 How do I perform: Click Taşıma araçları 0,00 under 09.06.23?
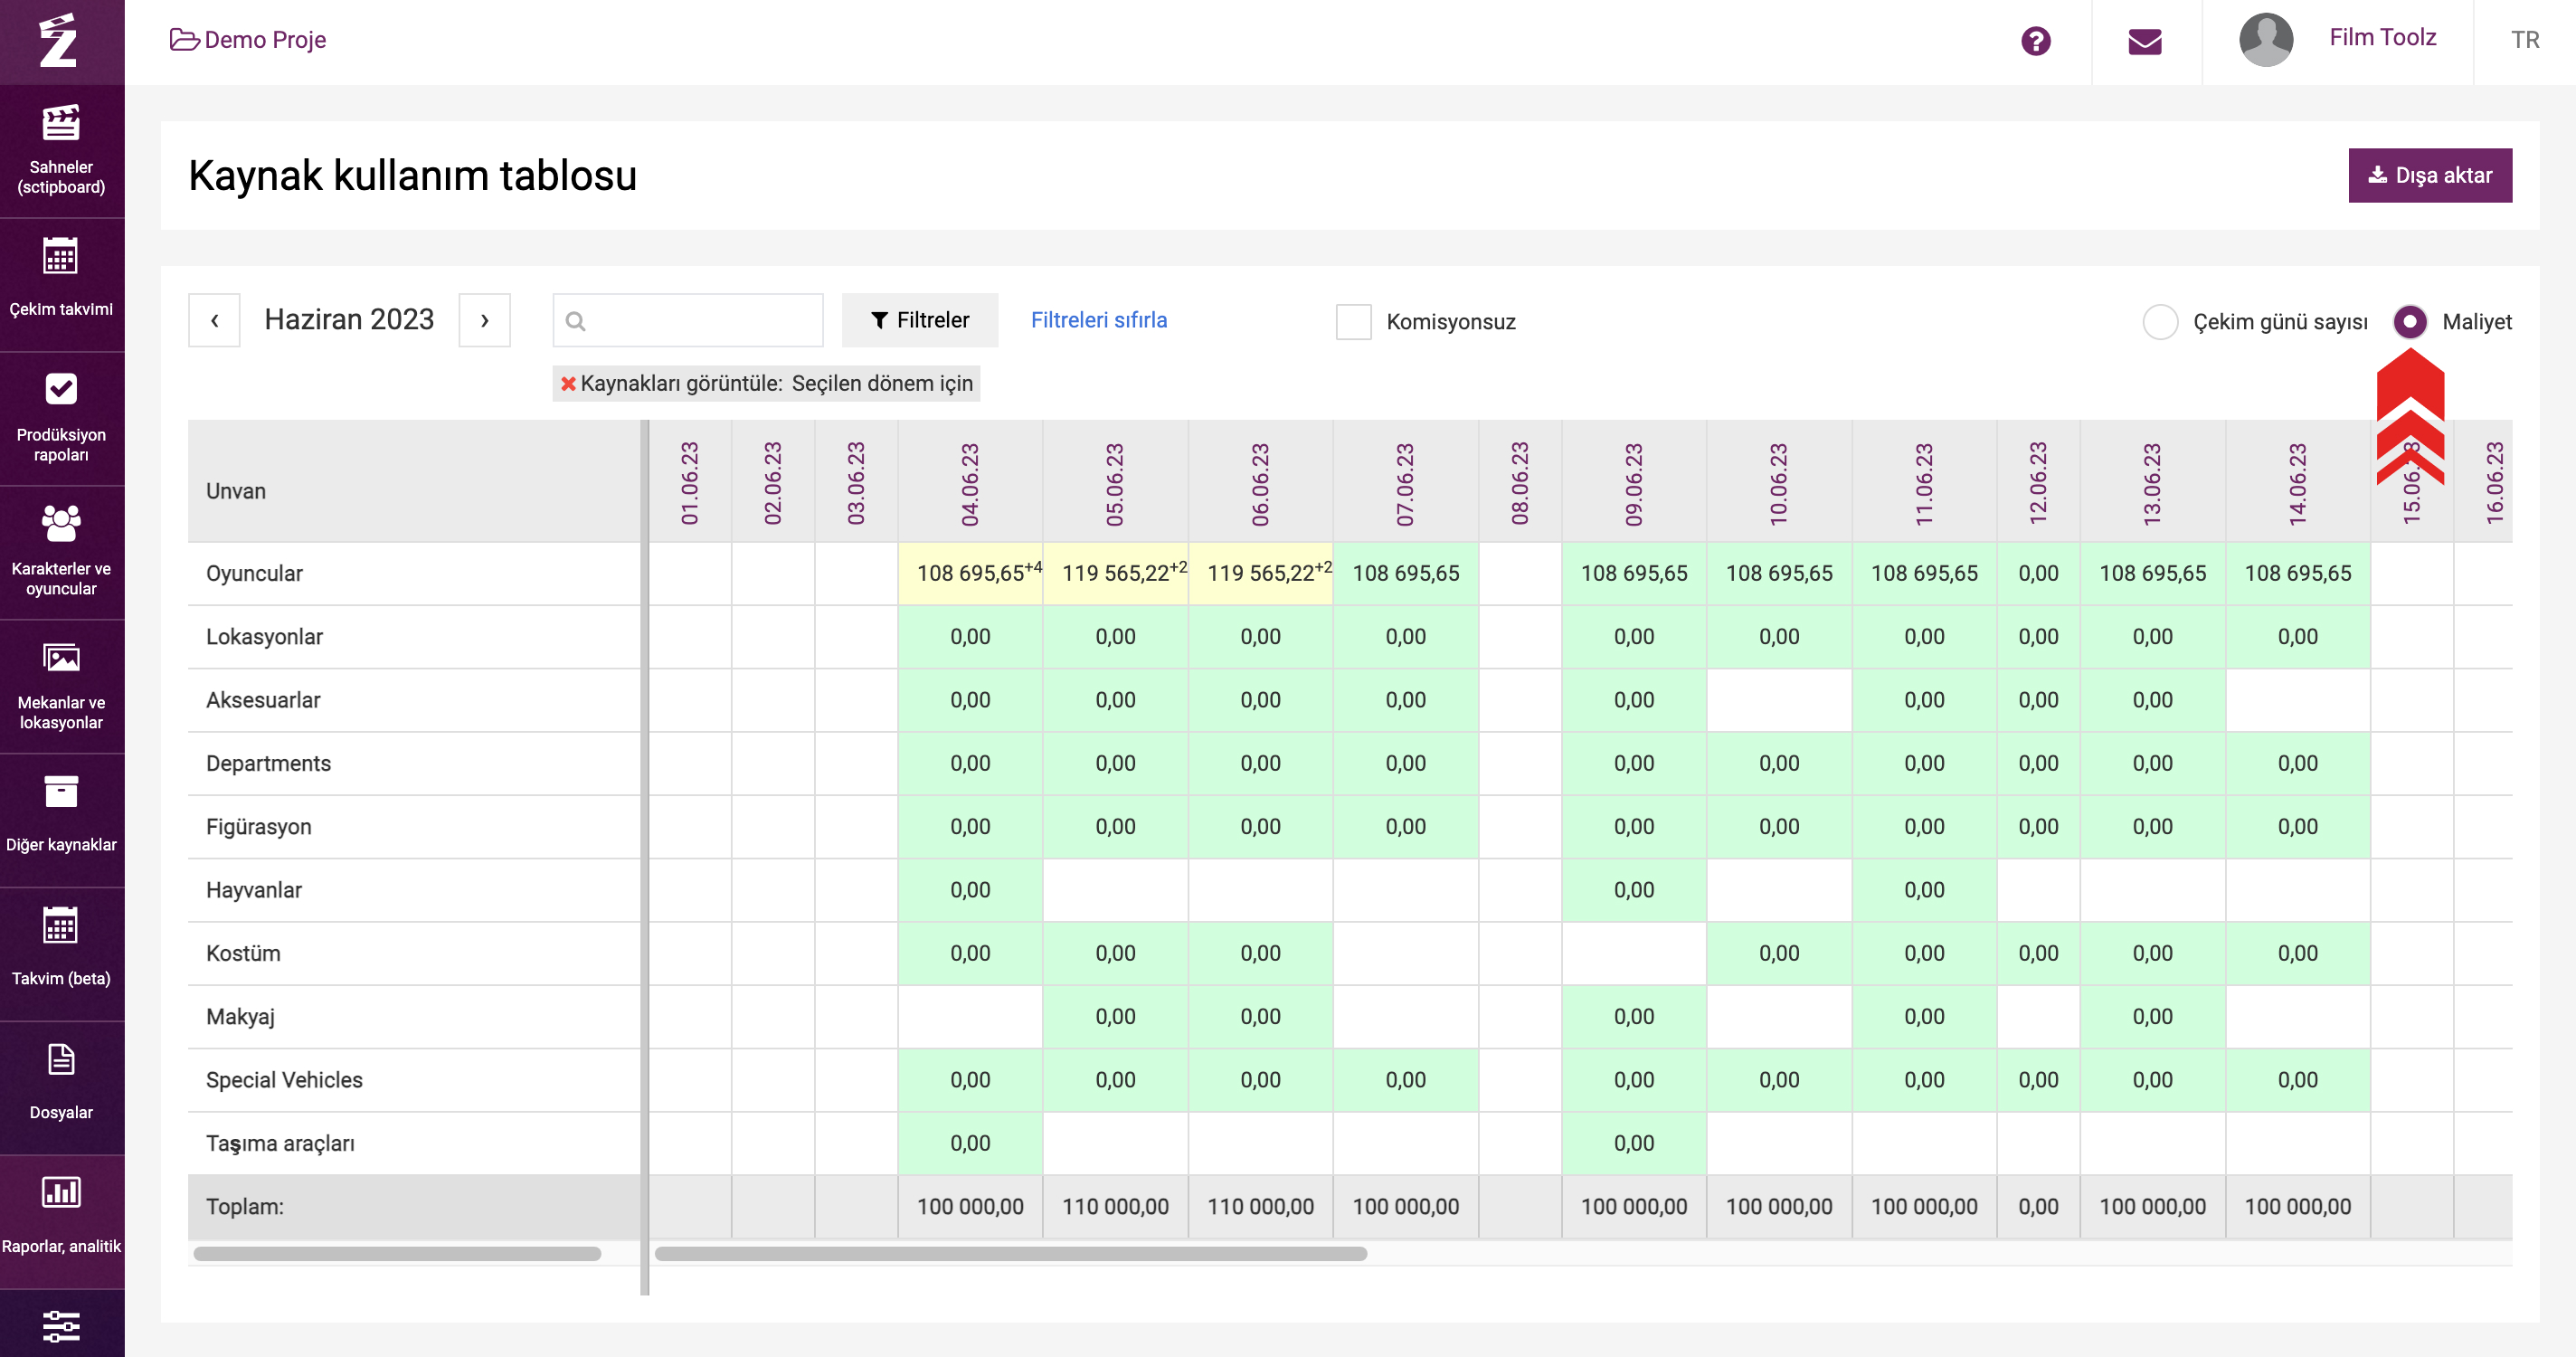(1634, 1143)
